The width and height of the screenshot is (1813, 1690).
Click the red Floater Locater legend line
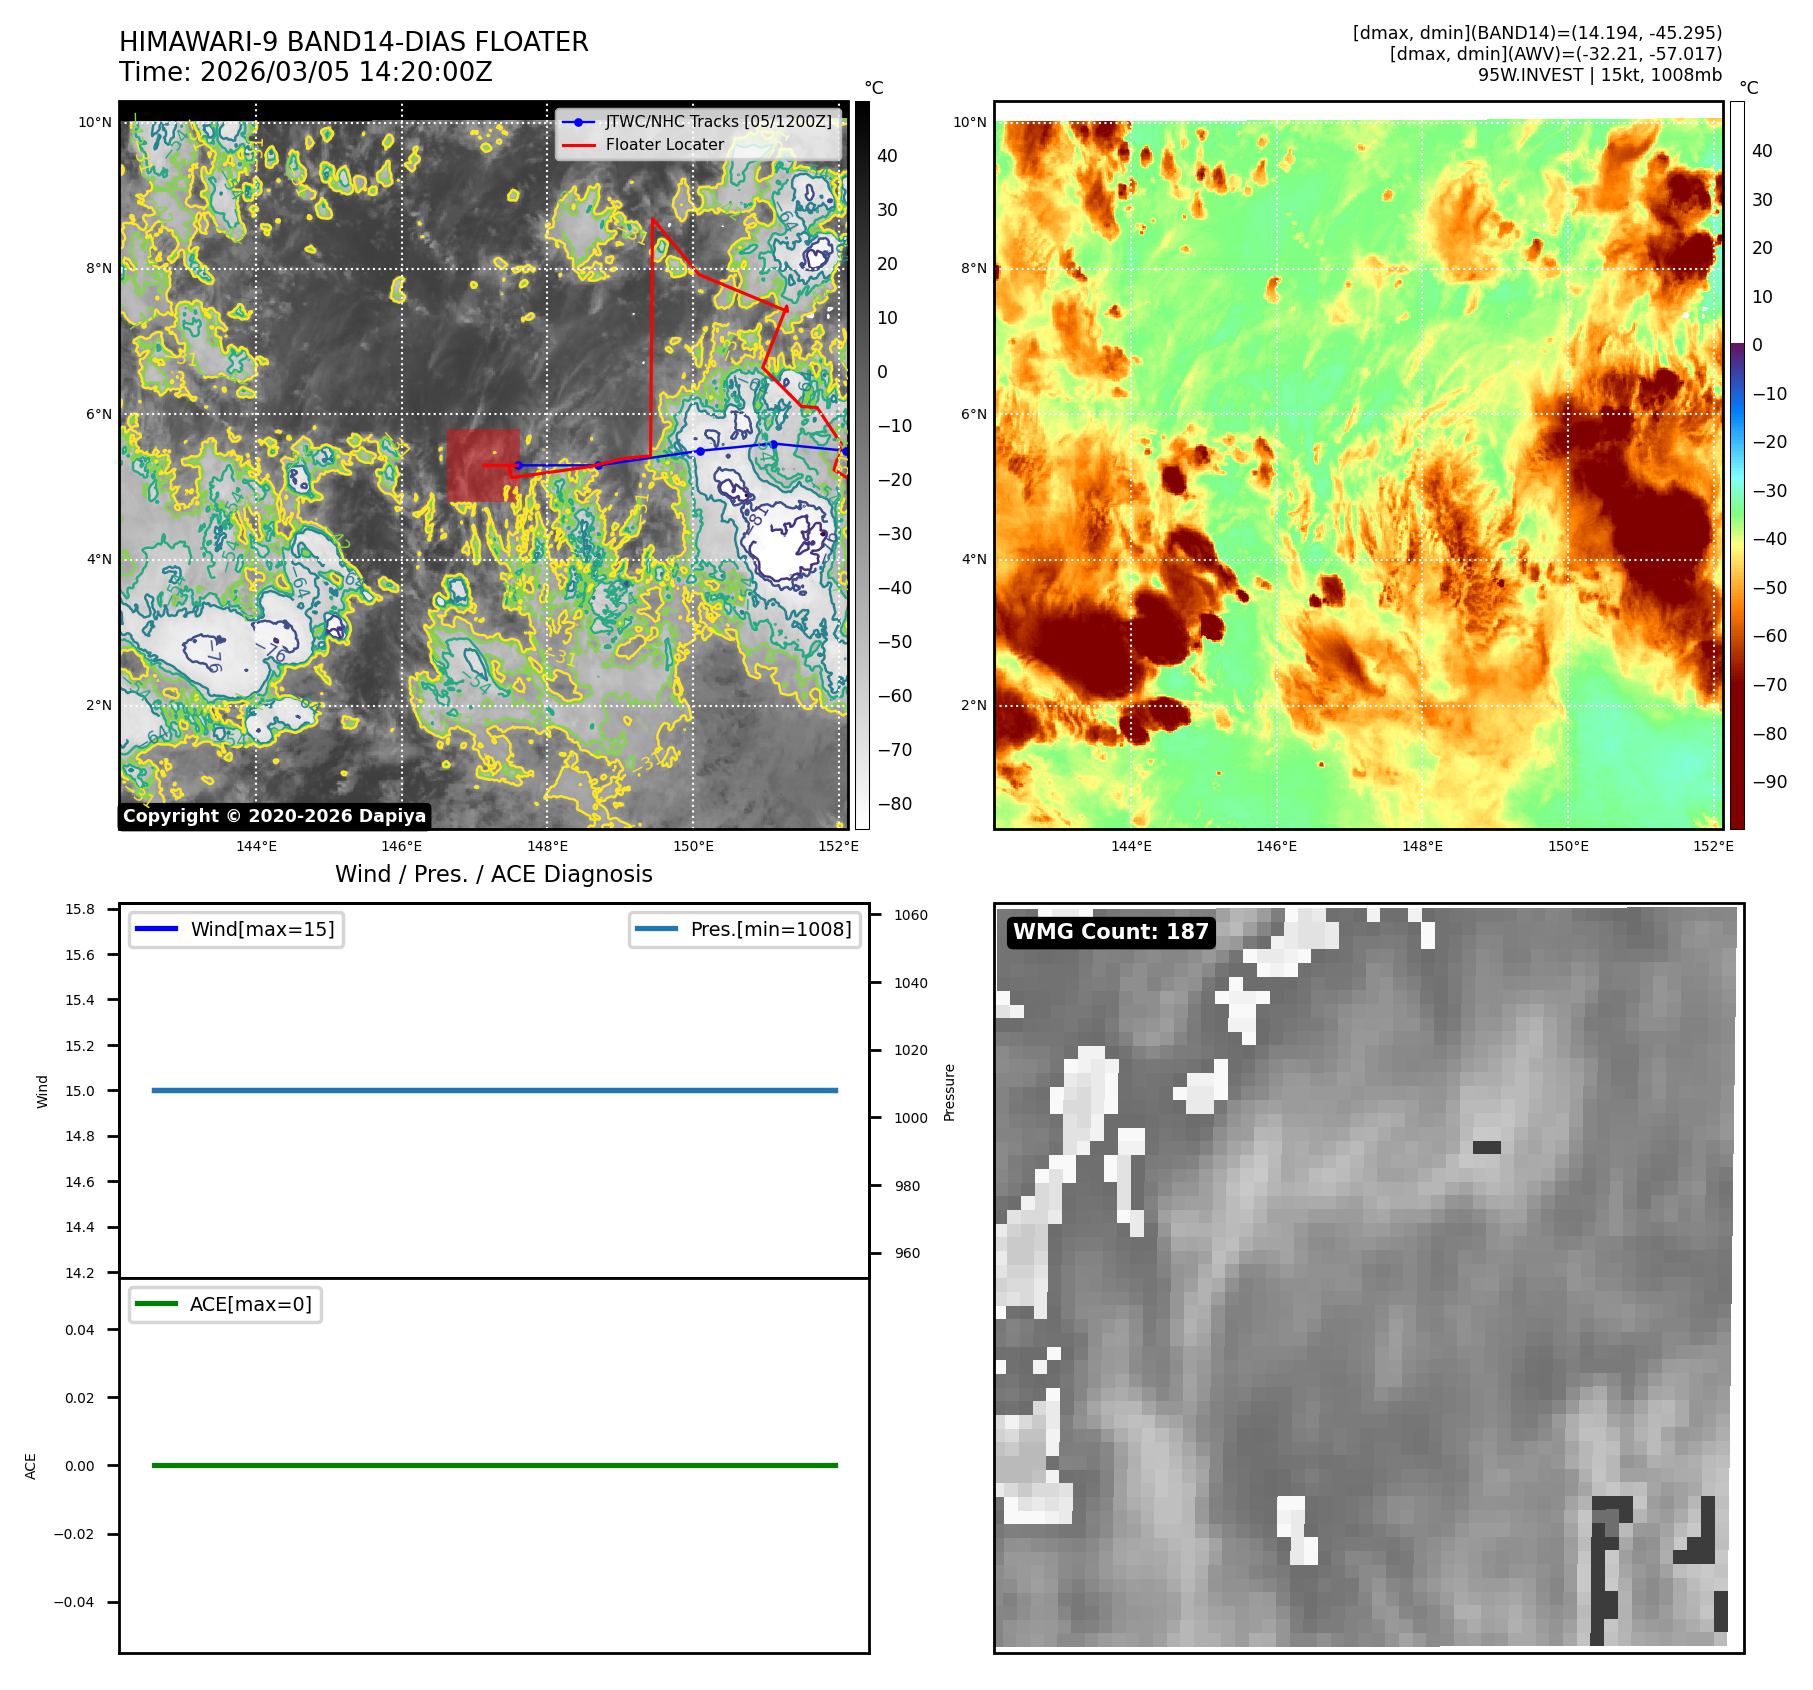578,145
